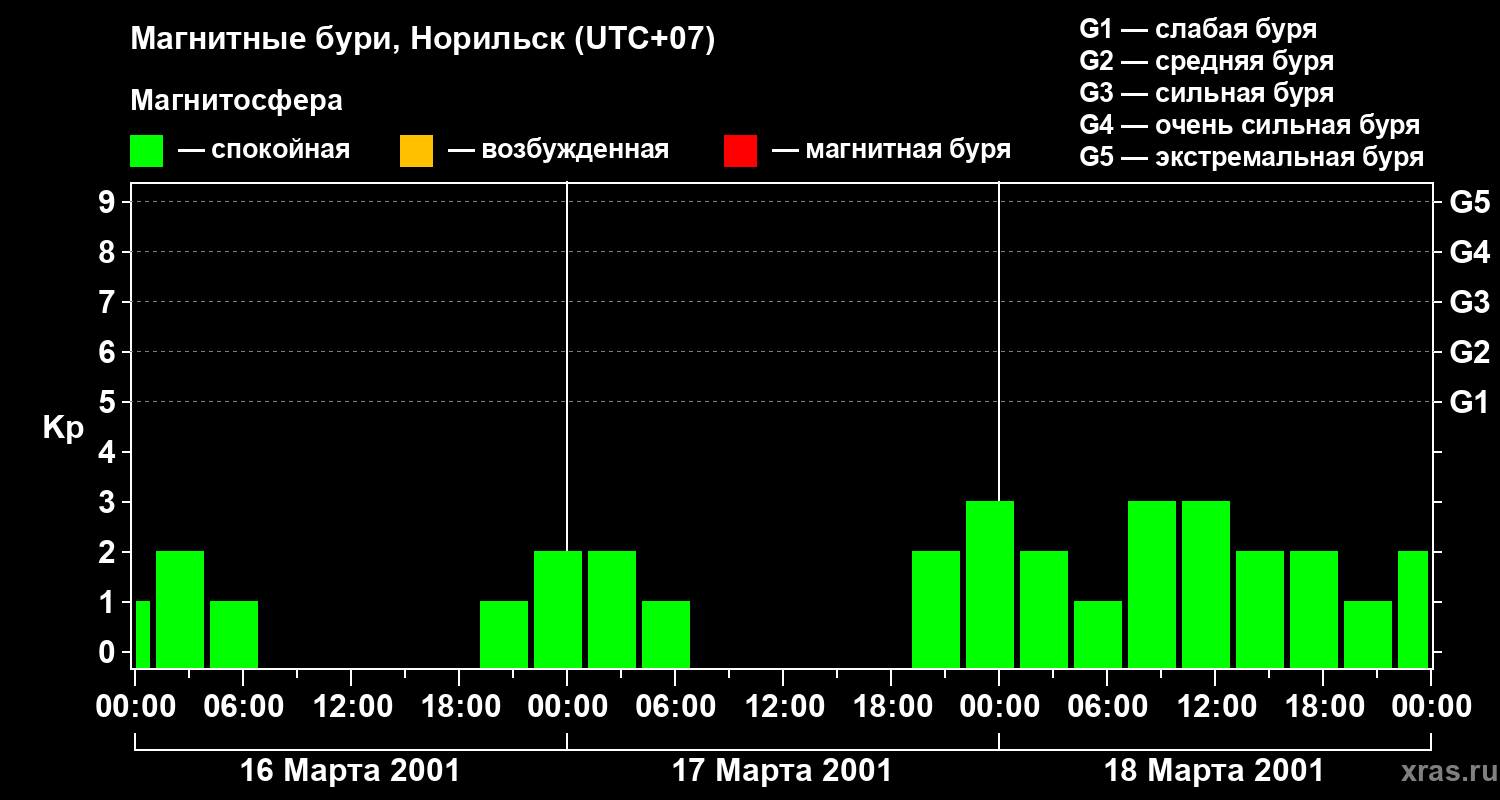
Task: Click the '06:00' time label above 17 Марта 2001
Action: [675, 707]
